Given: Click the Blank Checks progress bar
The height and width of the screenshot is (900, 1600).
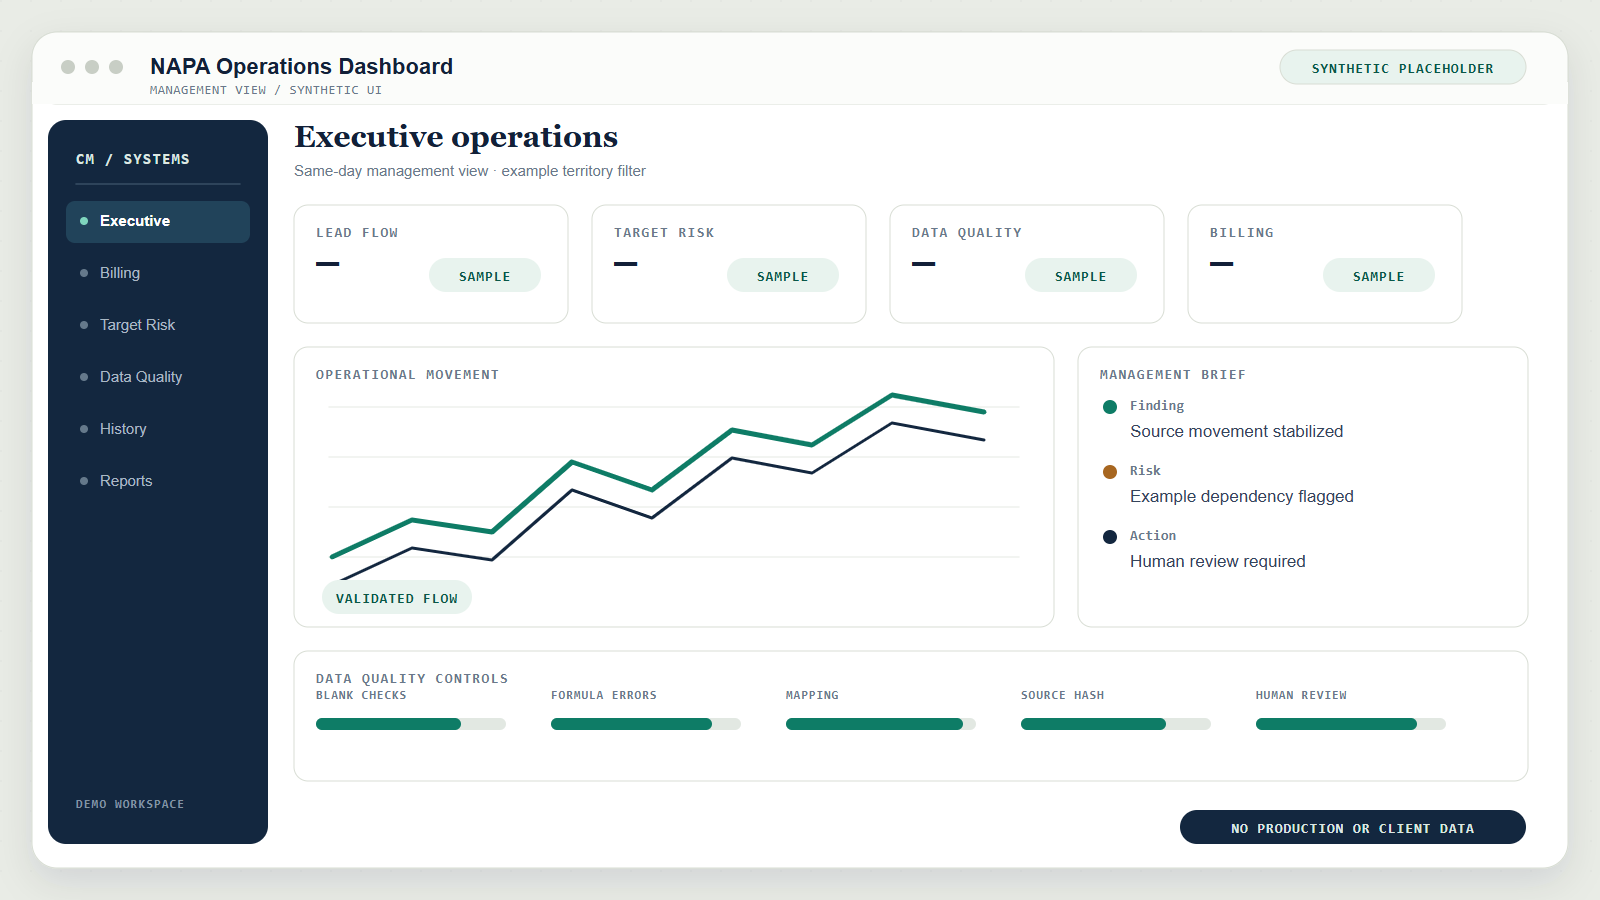Looking at the screenshot, I should [411, 724].
